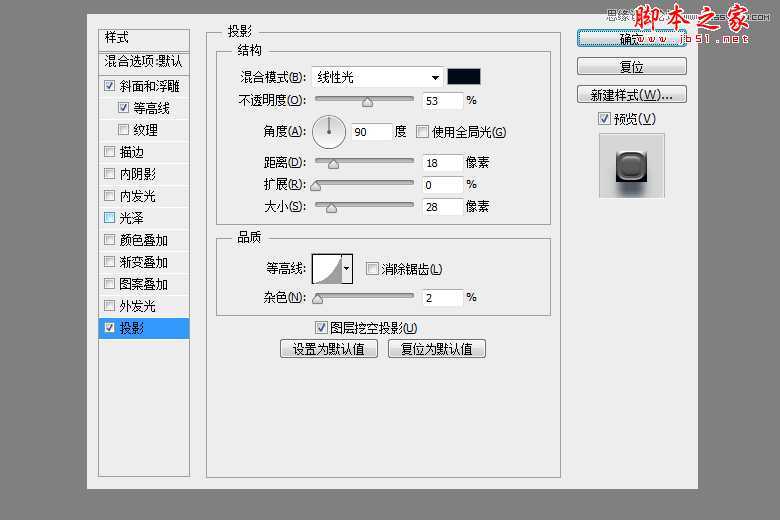Click the 复位 button
Screen dimensions: 780x520
coord(631,67)
